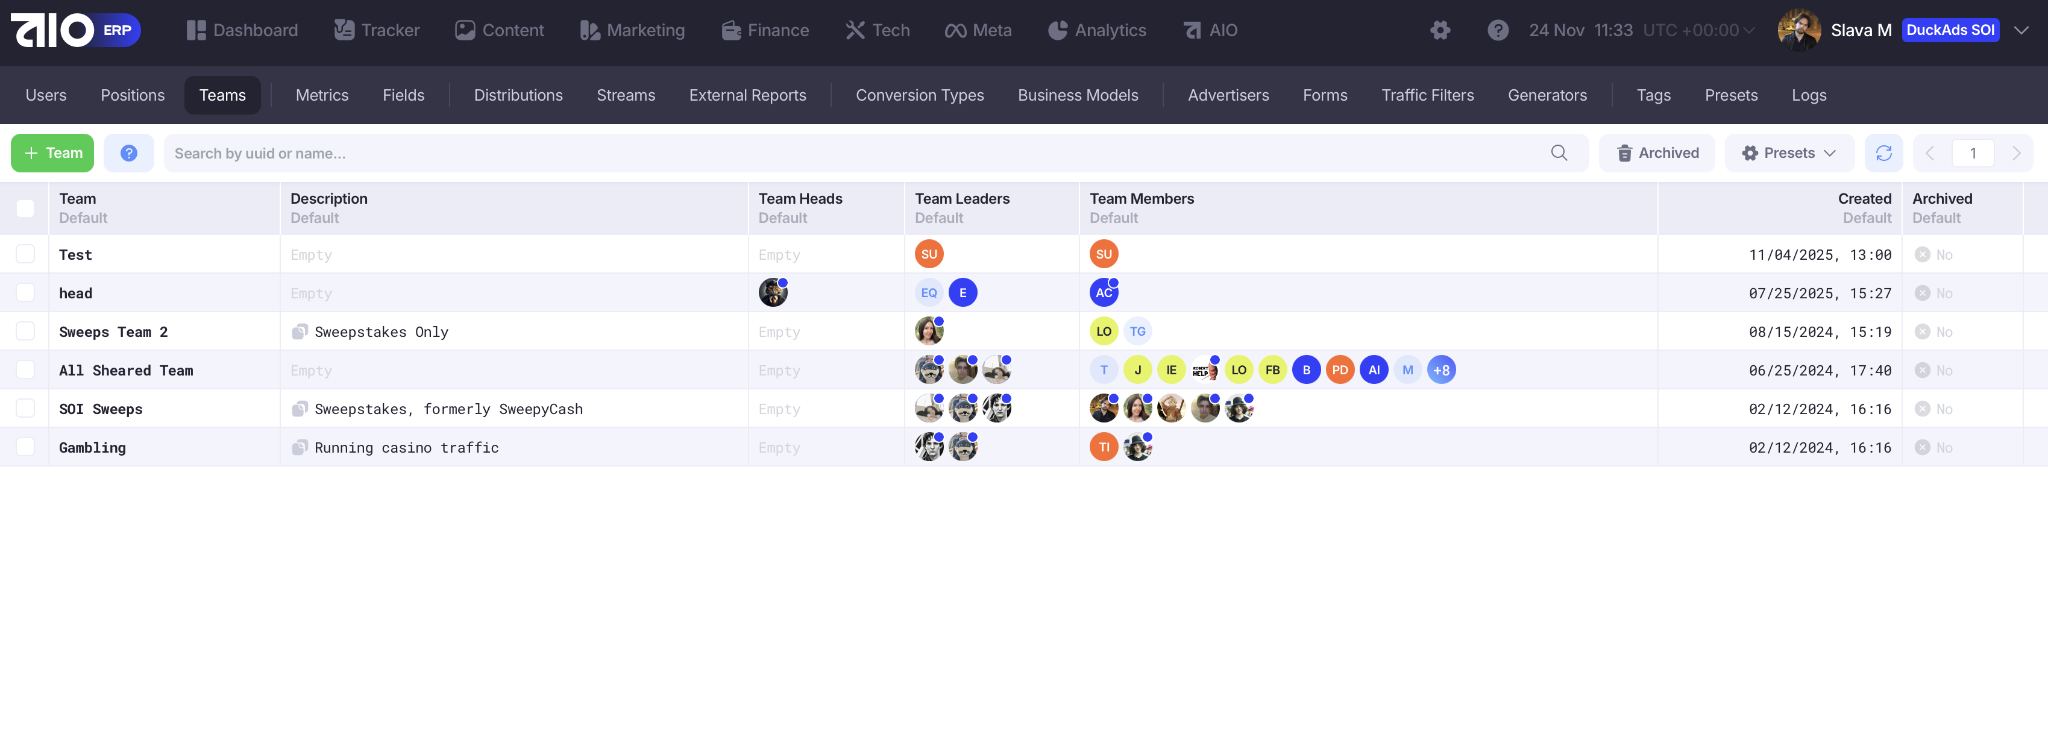
Task: Open the Presets dropdown
Action: [1789, 153]
